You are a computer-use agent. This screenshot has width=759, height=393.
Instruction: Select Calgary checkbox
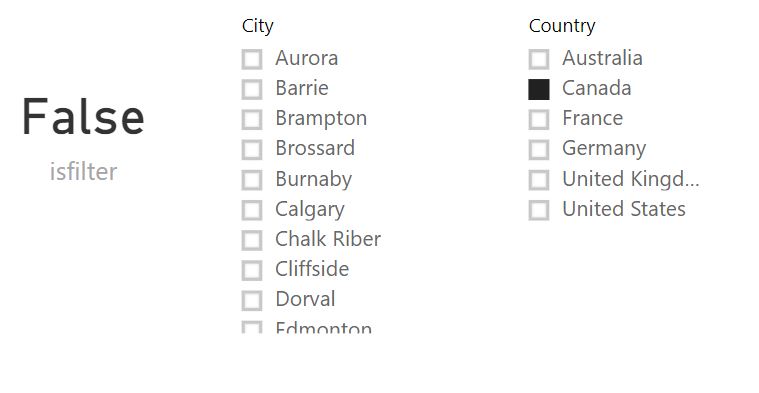click(x=252, y=210)
